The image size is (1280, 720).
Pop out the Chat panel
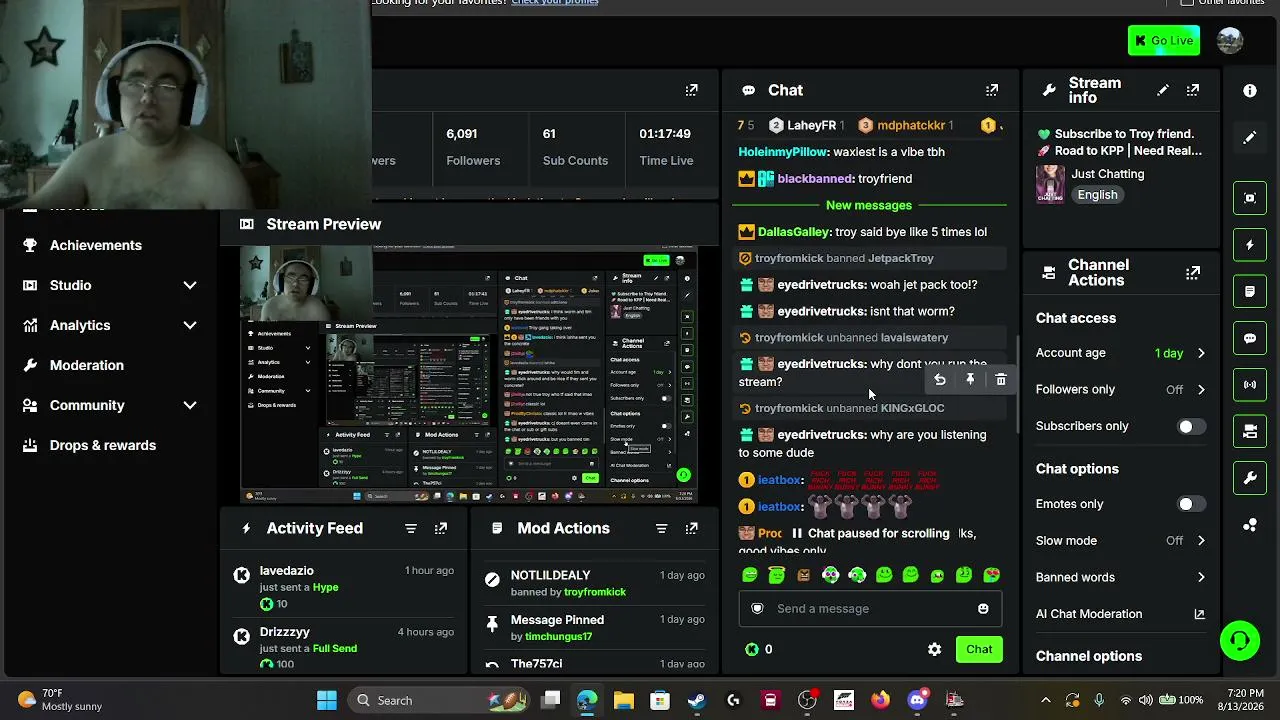992,90
